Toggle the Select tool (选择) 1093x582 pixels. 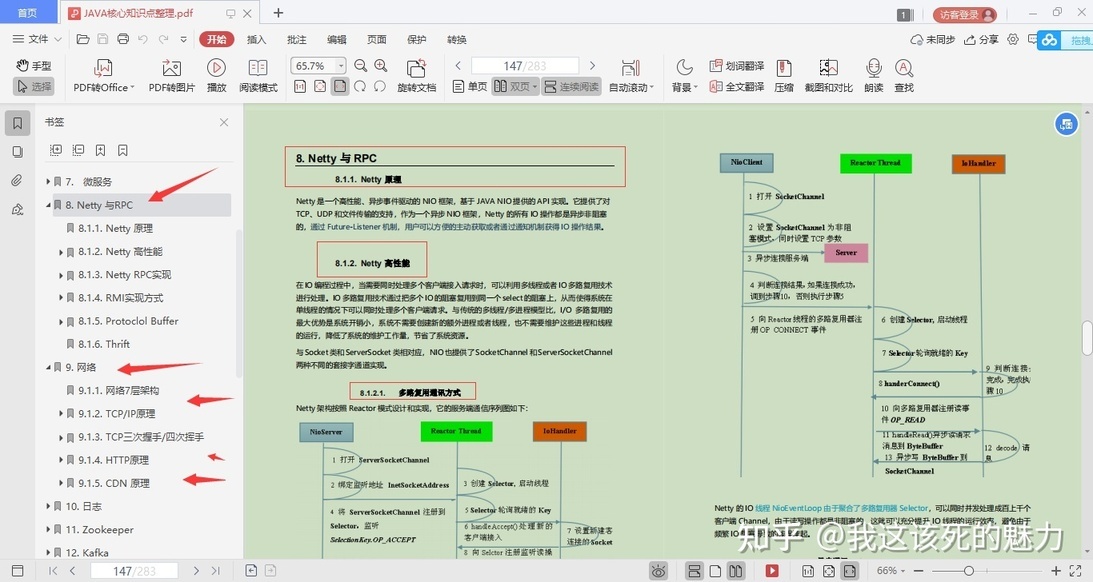33,86
